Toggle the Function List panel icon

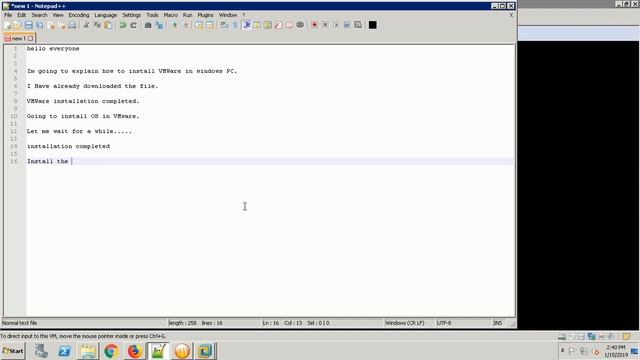278,25
